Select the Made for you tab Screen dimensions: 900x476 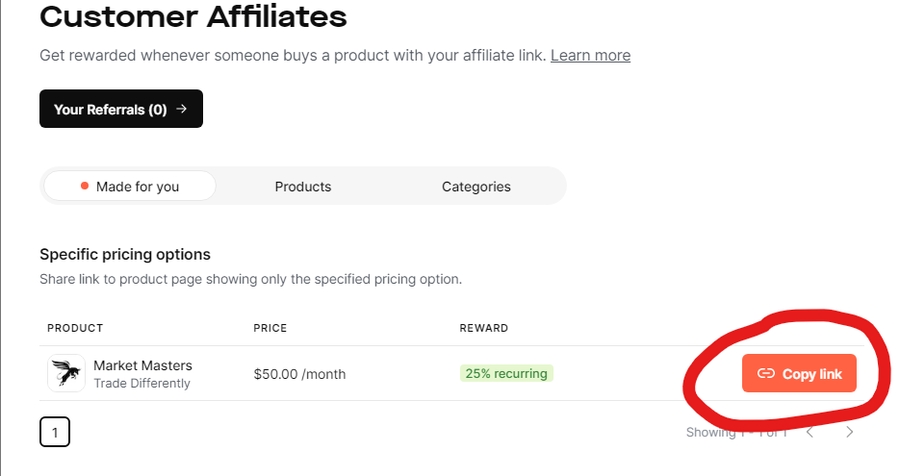pyautogui.click(x=130, y=186)
